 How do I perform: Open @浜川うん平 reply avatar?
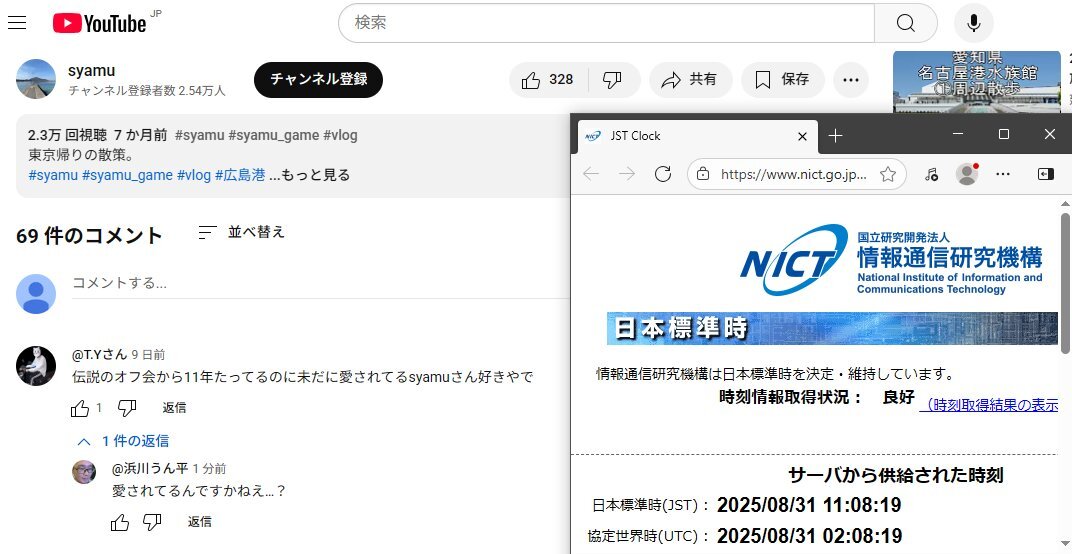click(x=84, y=472)
